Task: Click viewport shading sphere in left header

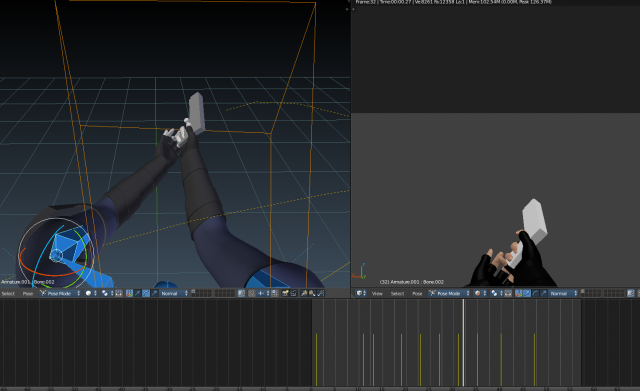Action: (x=89, y=293)
